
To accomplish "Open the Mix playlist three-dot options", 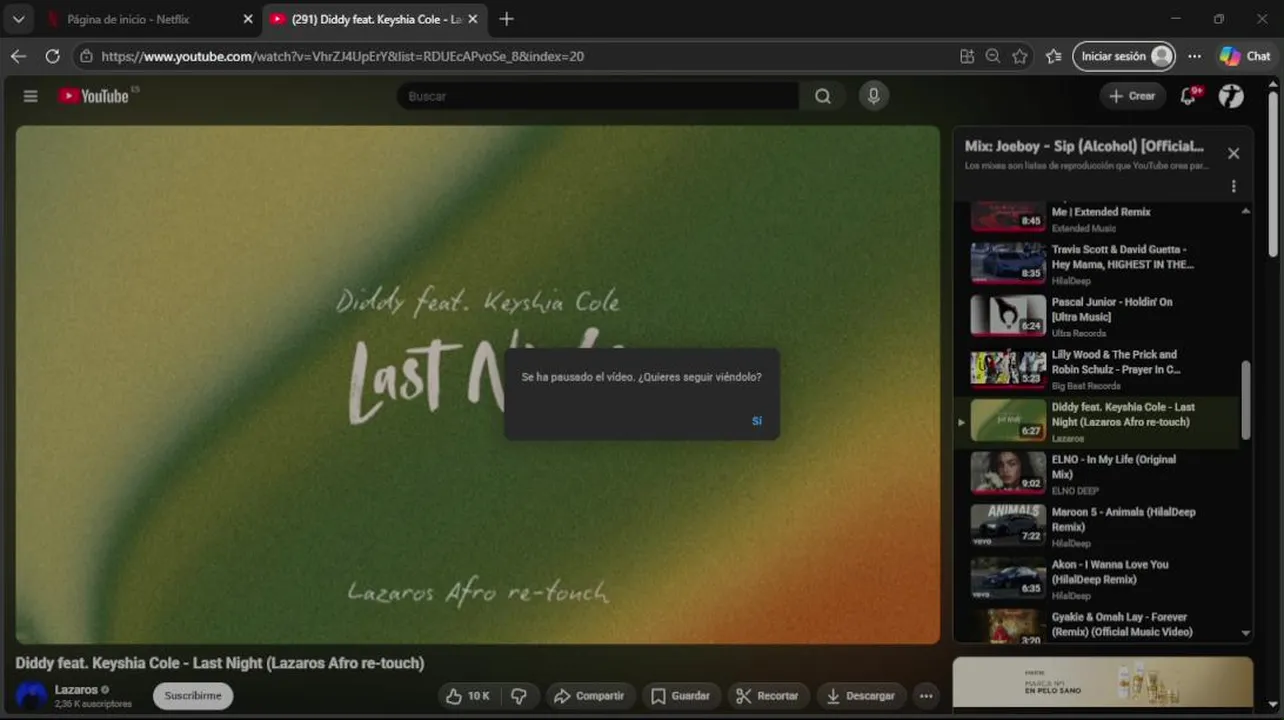I will click(1233, 186).
